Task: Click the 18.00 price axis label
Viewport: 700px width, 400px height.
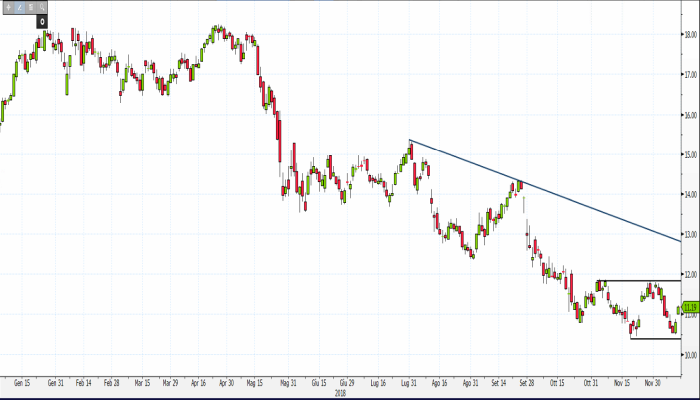Action: (x=689, y=35)
